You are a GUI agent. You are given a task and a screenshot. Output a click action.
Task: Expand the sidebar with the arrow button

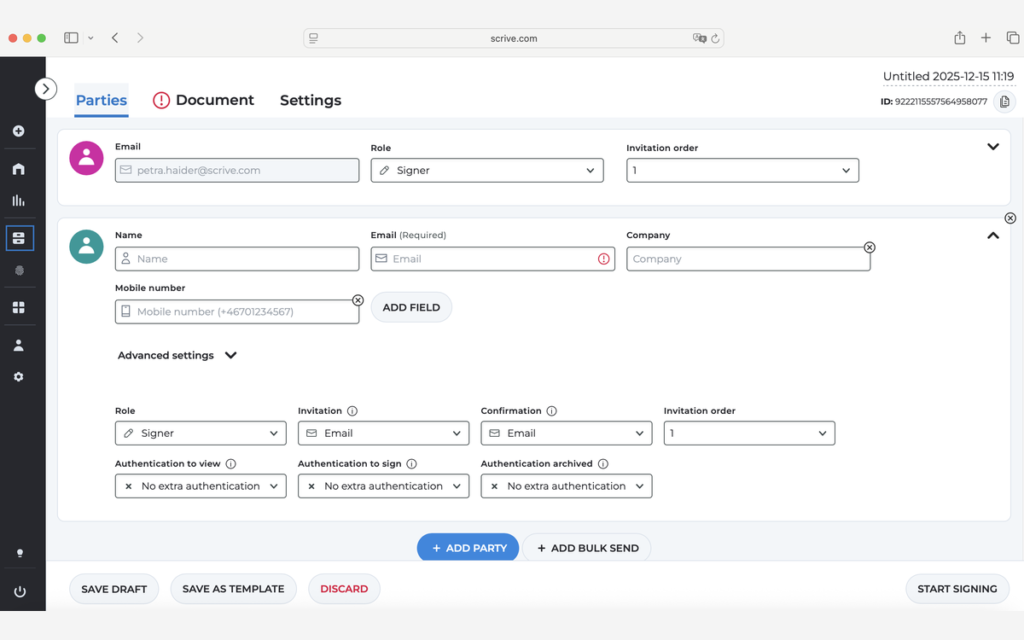point(46,89)
